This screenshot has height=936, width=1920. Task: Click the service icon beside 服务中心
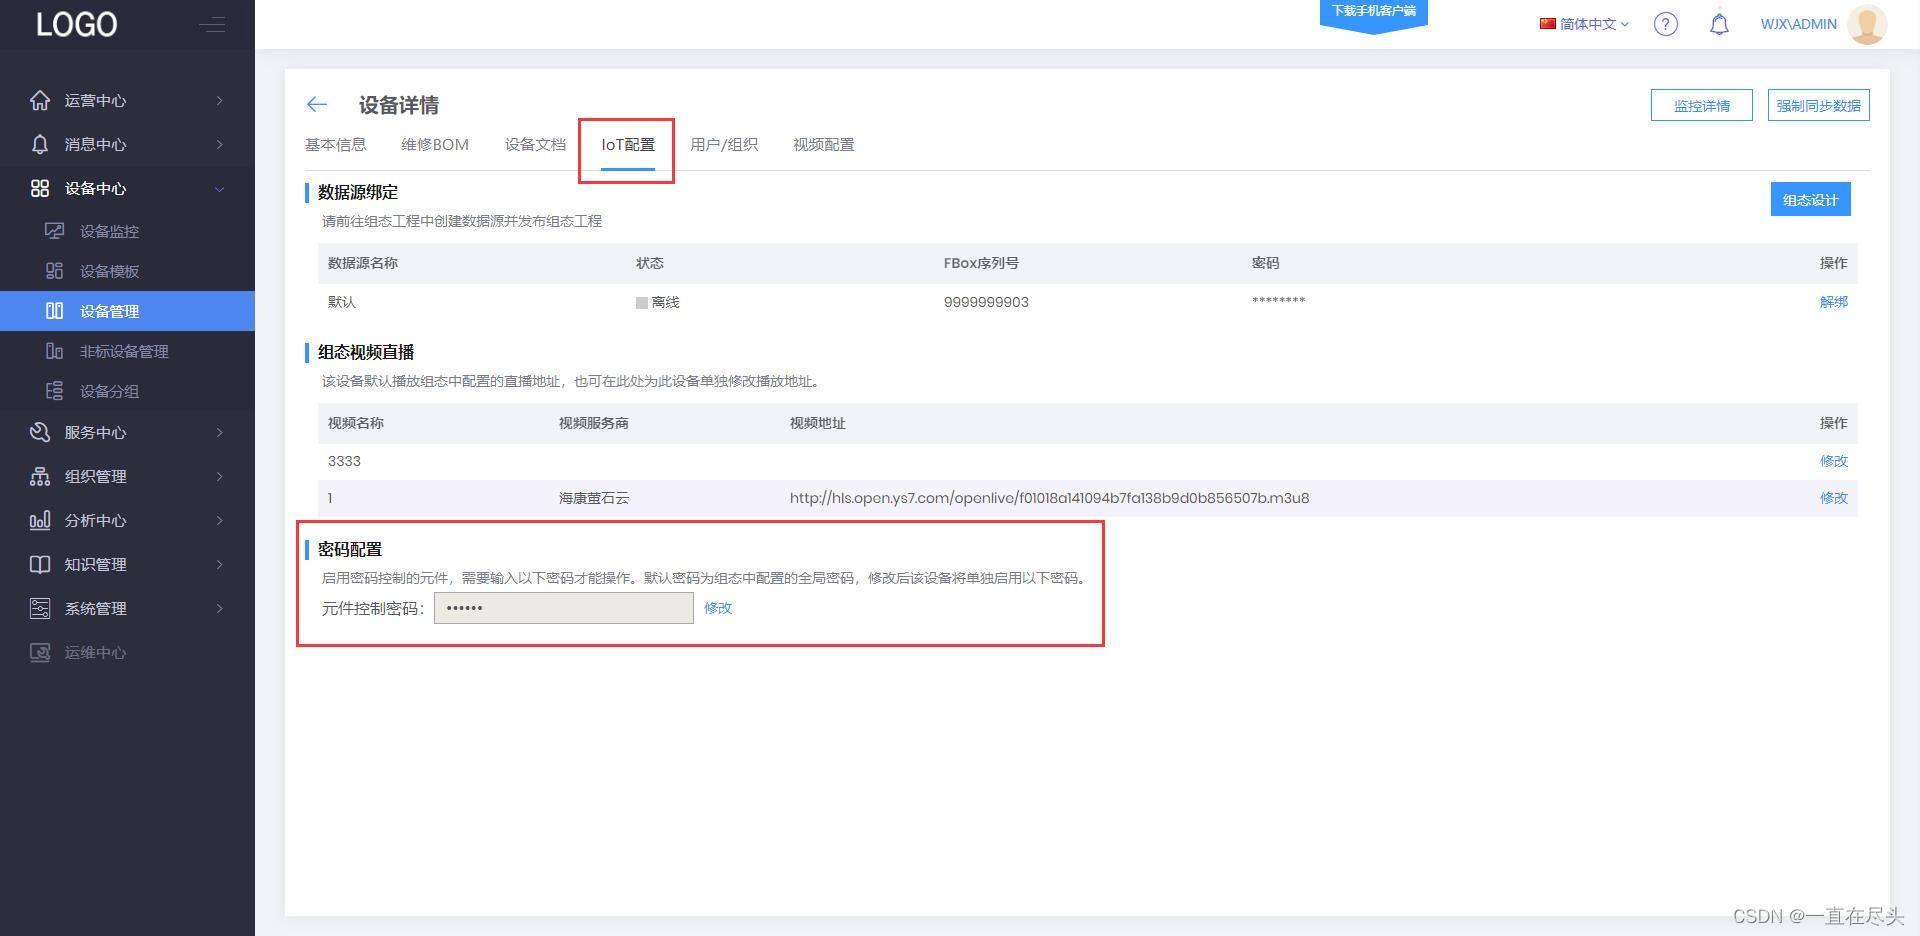40,432
